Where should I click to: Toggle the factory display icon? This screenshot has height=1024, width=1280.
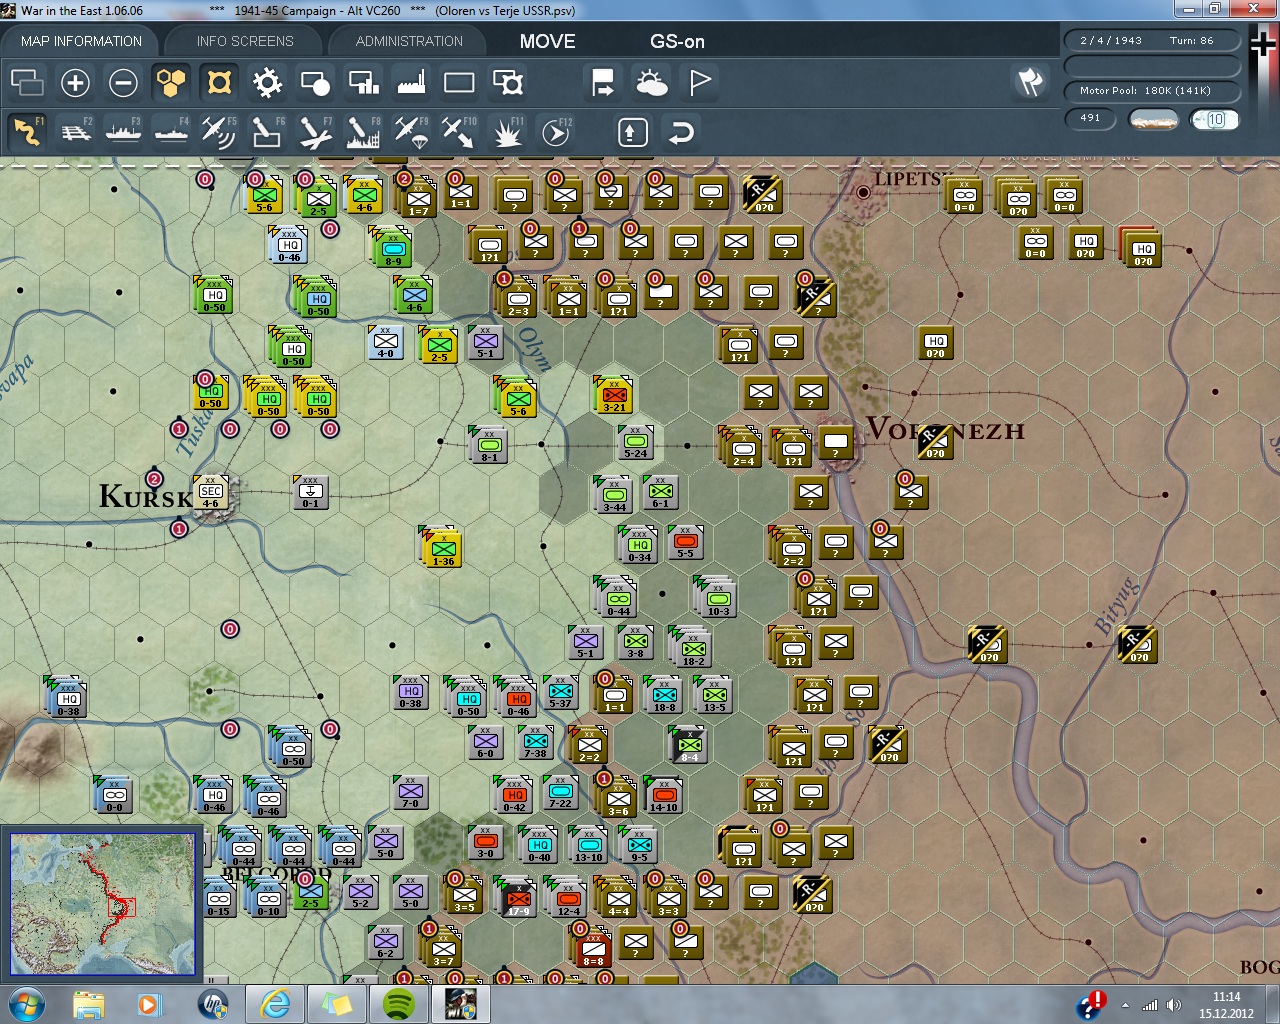pyautogui.click(x=411, y=82)
